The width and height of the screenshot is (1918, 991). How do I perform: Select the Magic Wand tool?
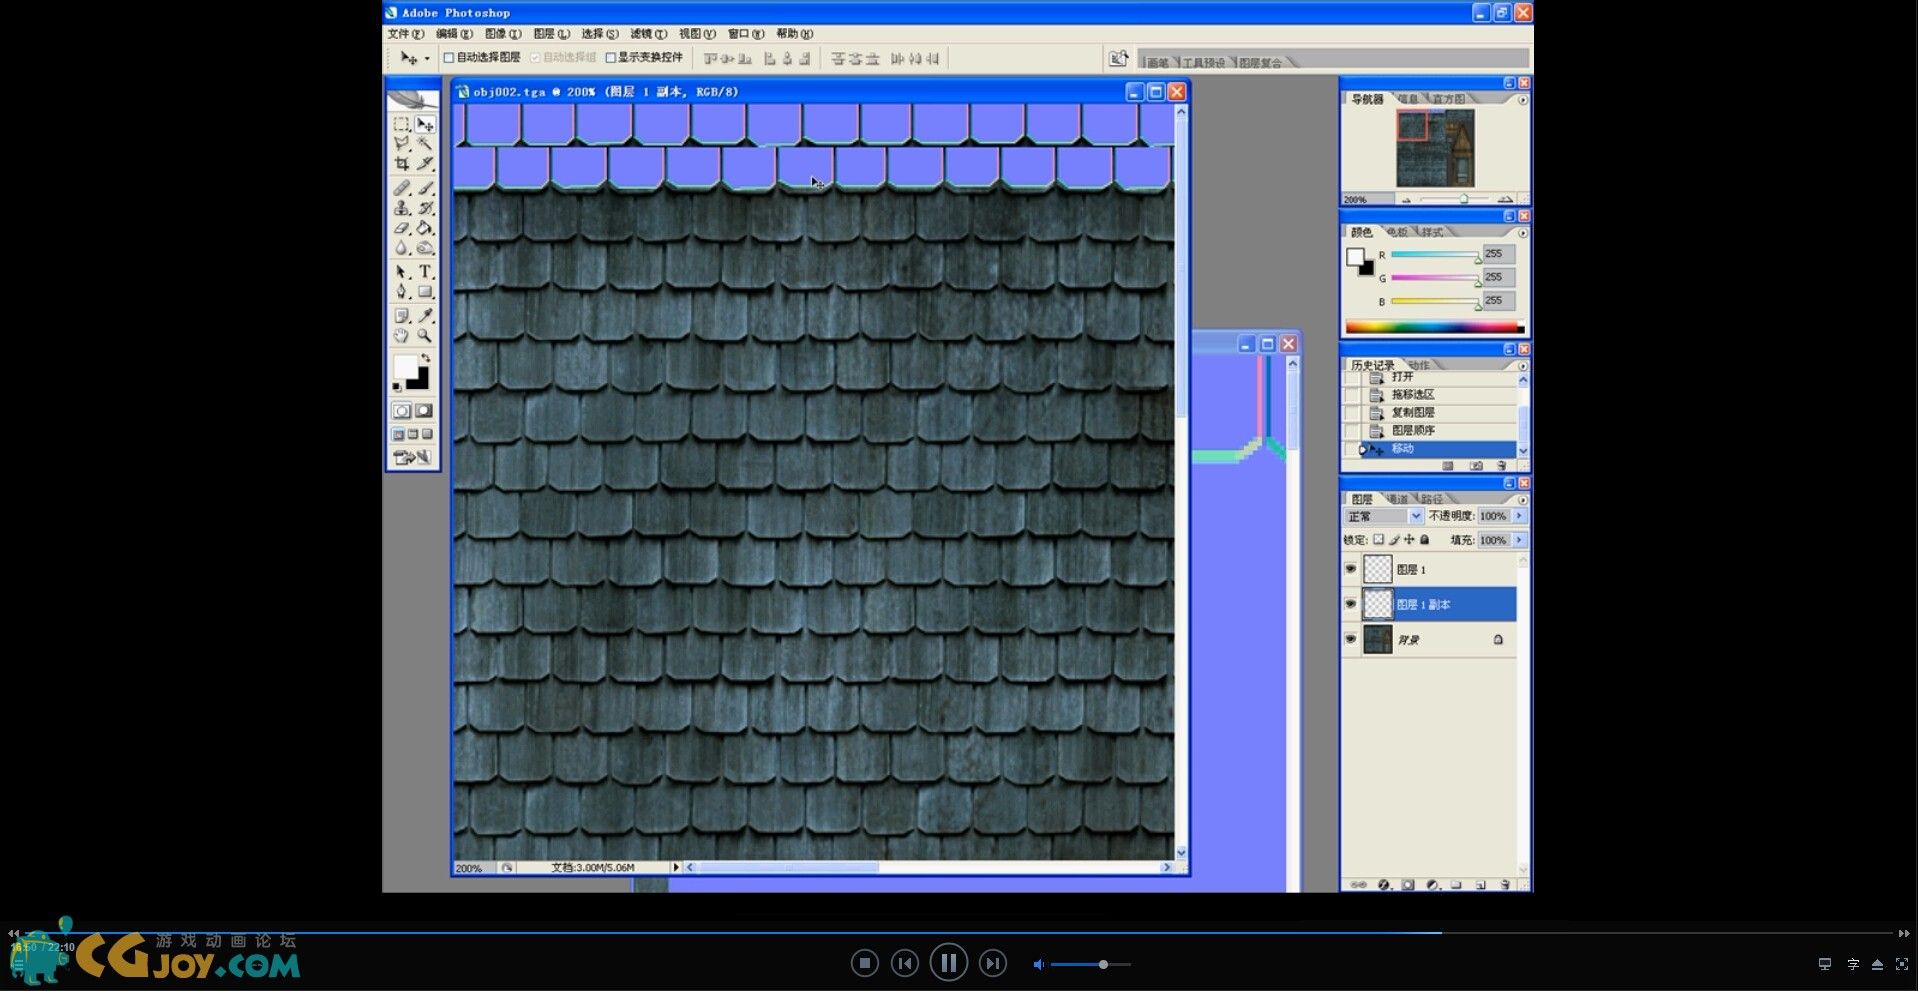425,144
